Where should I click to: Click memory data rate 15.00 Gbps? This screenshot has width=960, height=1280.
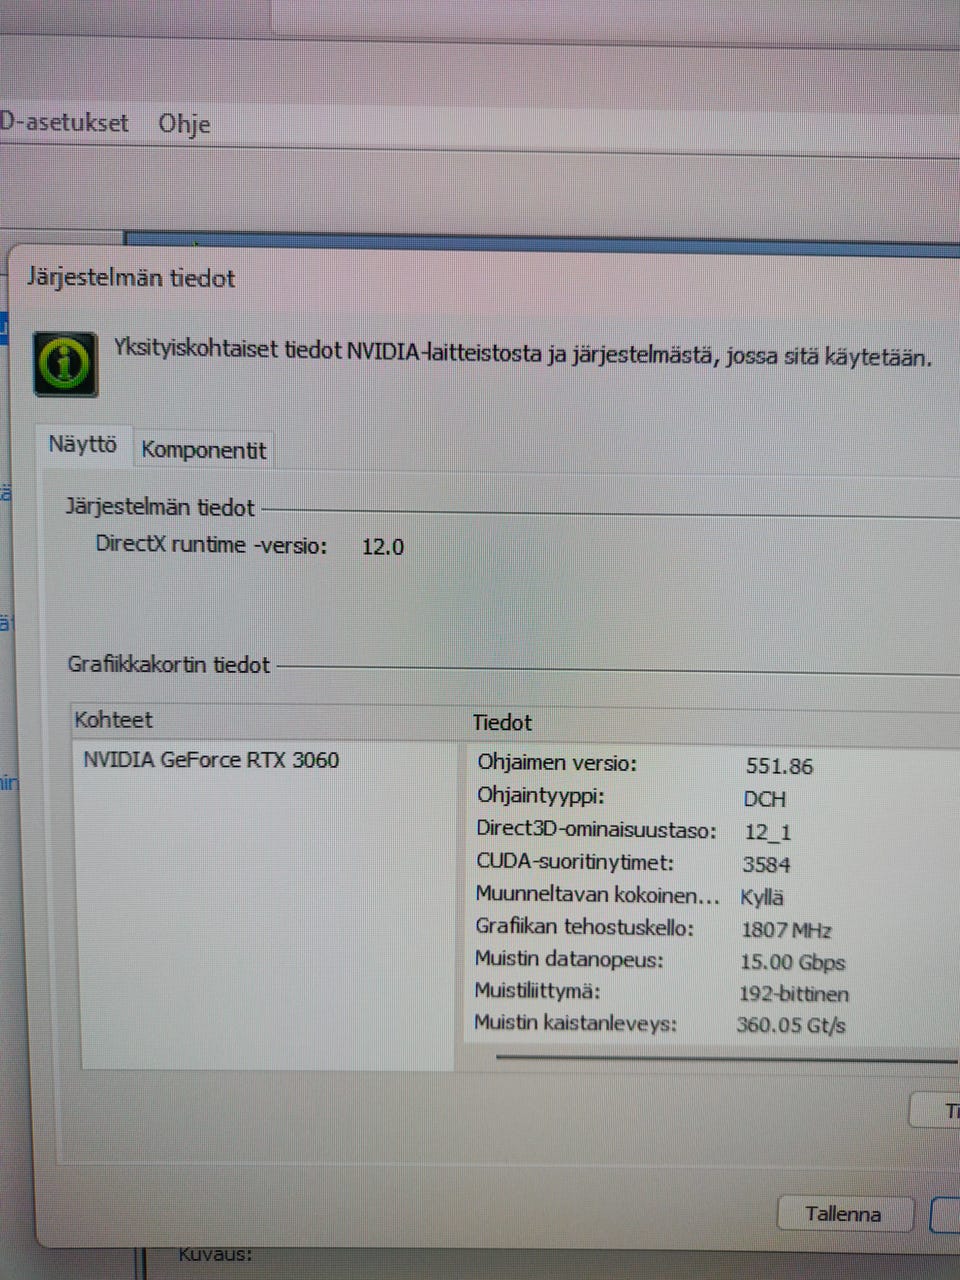792,962
